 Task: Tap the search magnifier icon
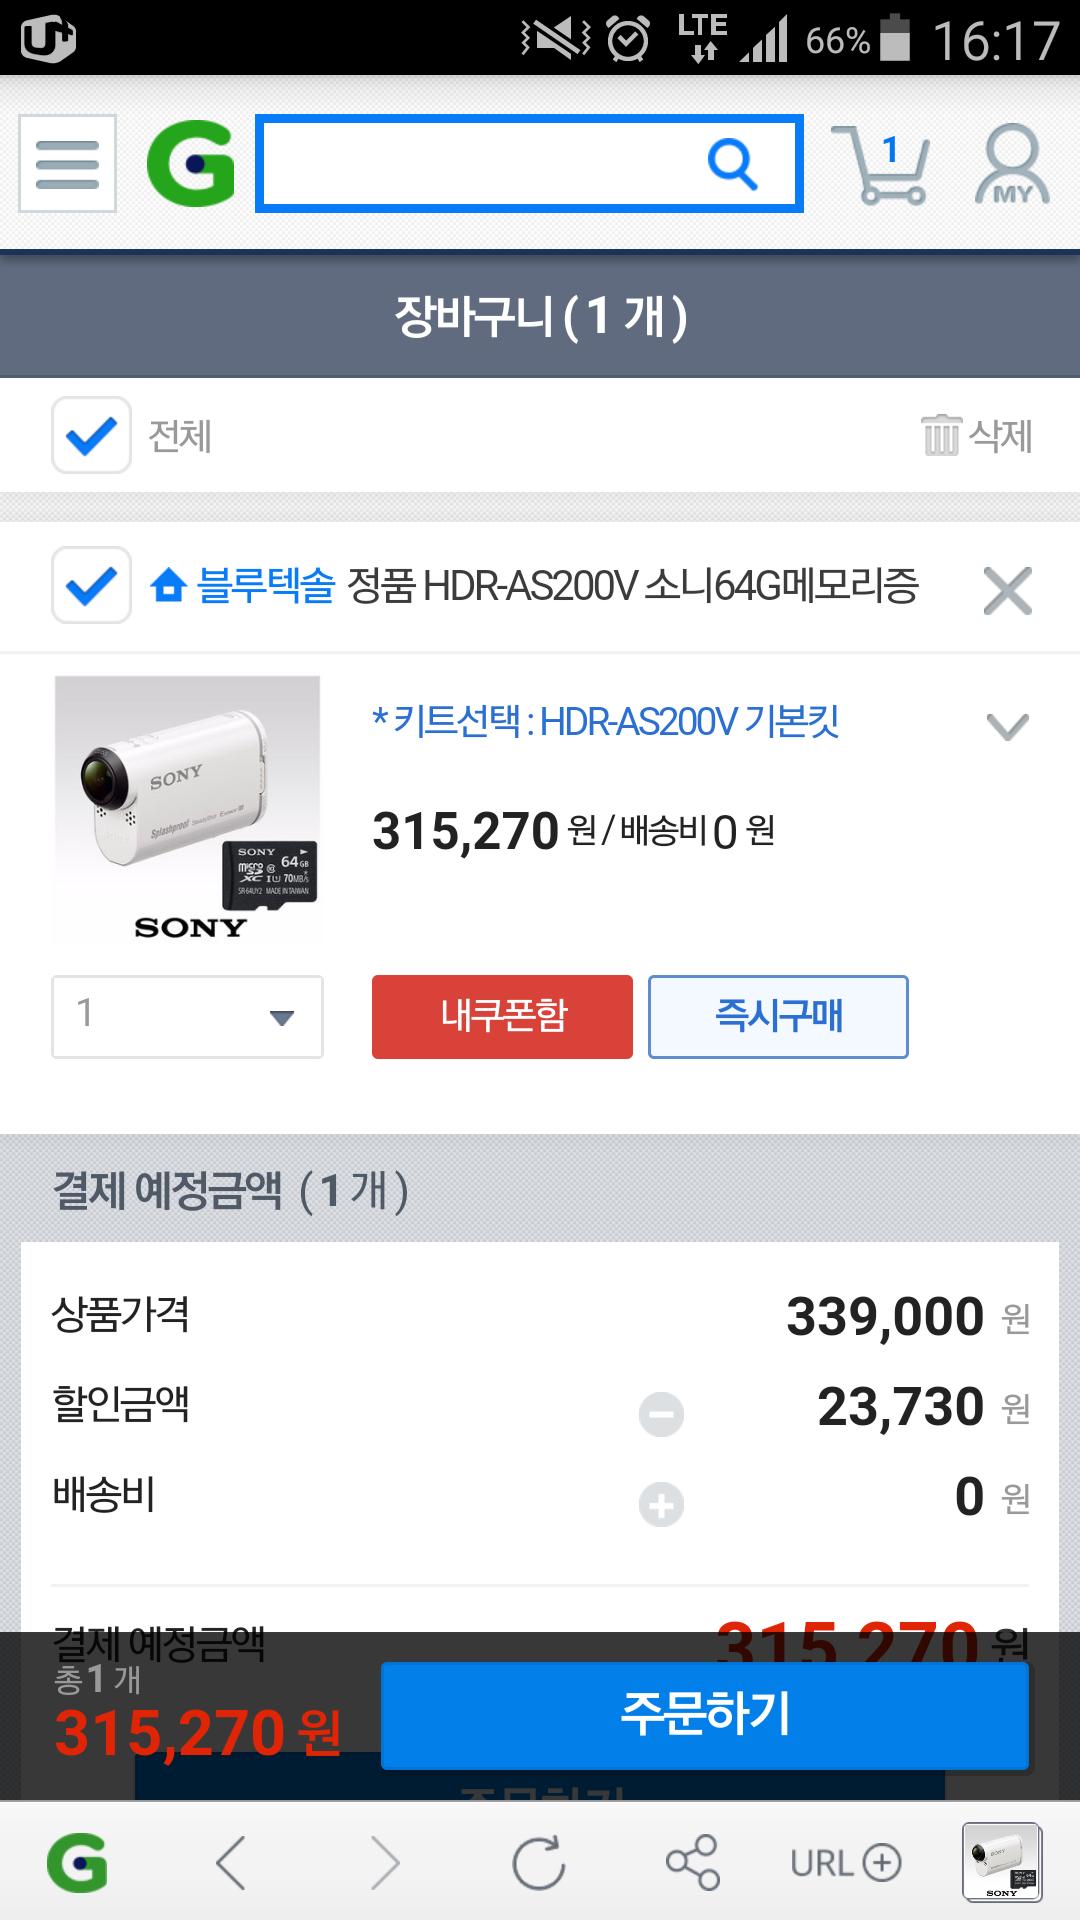coord(732,163)
